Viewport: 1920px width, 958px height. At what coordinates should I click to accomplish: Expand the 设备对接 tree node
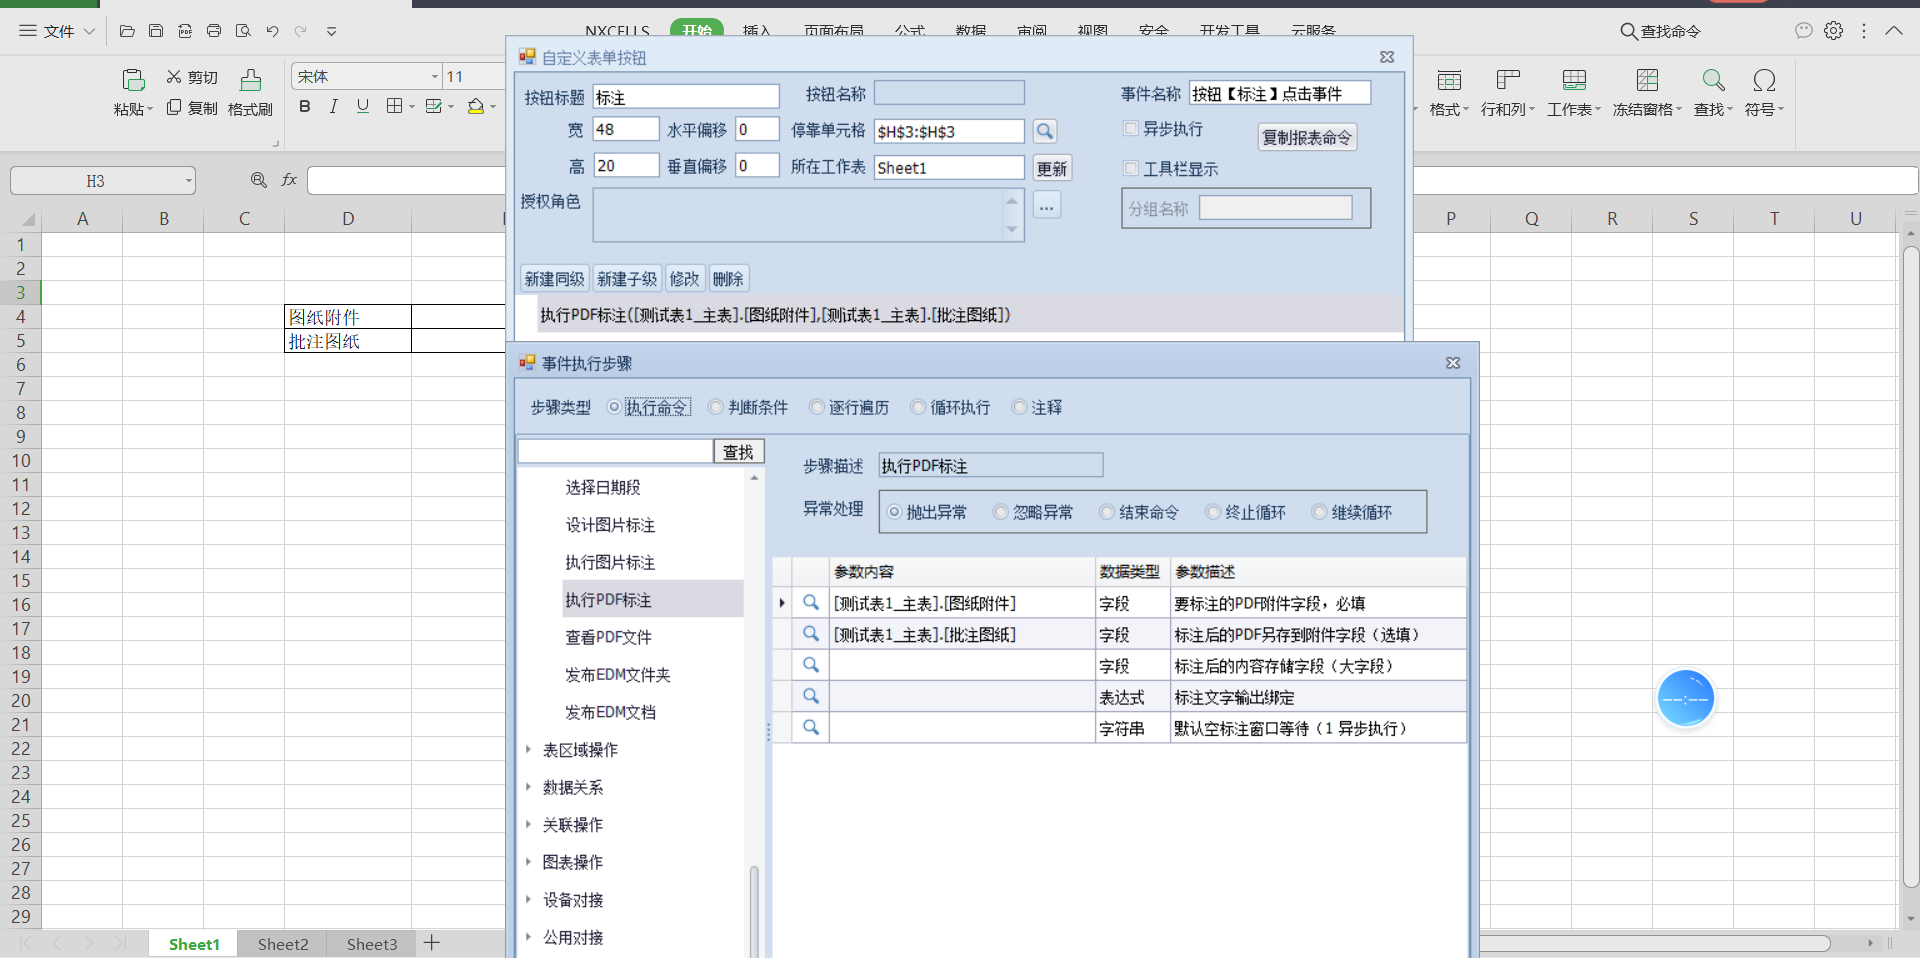tap(528, 899)
